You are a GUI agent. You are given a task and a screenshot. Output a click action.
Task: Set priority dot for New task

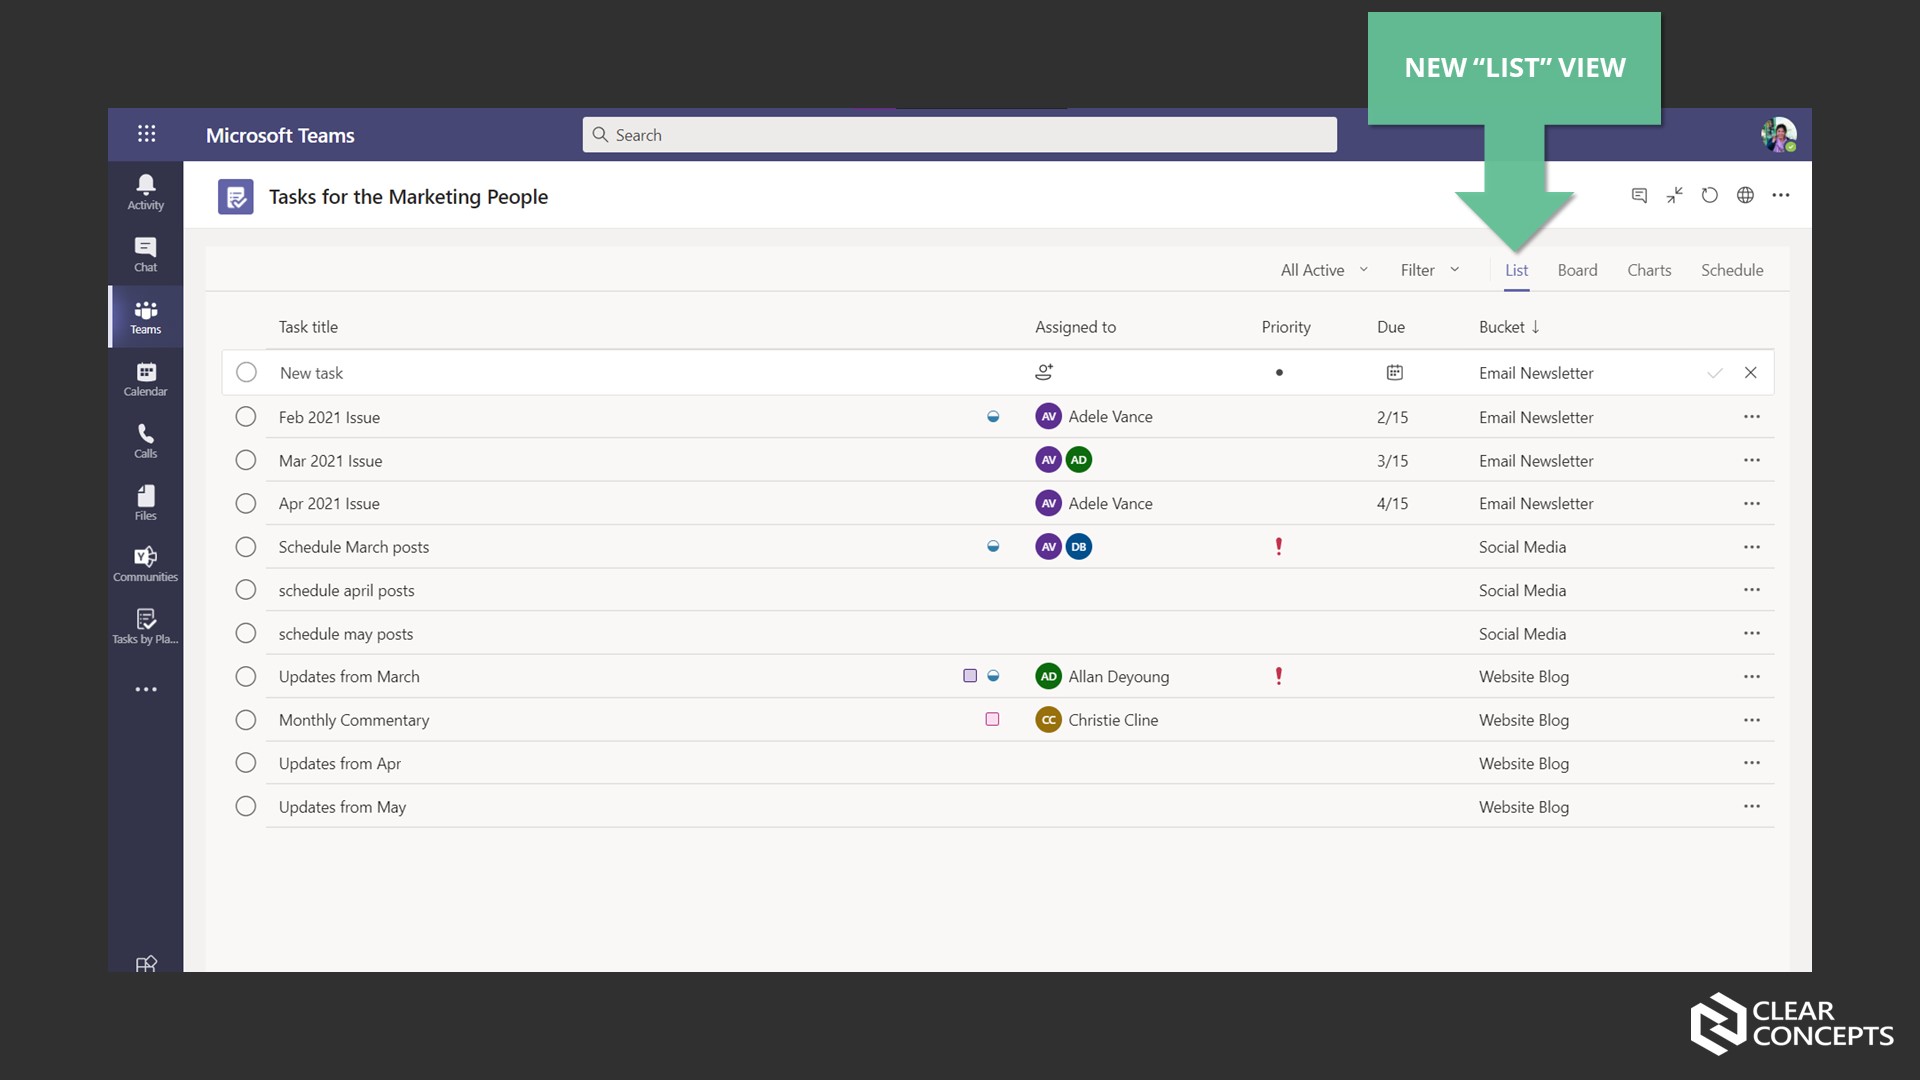1279,373
